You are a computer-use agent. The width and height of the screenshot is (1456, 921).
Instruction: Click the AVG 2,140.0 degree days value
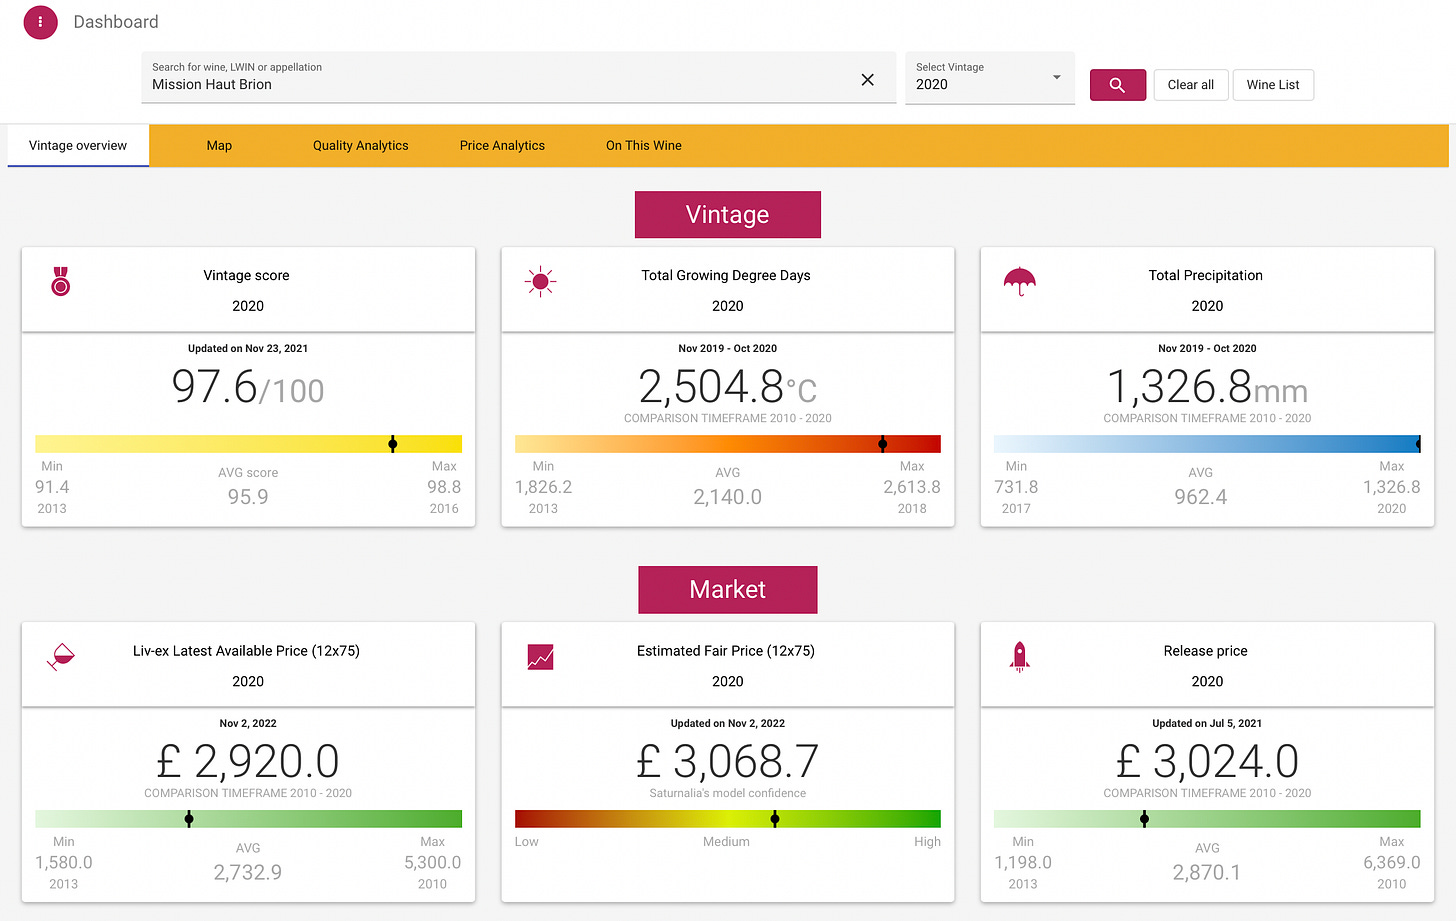pyautogui.click(x=727, y=497)
